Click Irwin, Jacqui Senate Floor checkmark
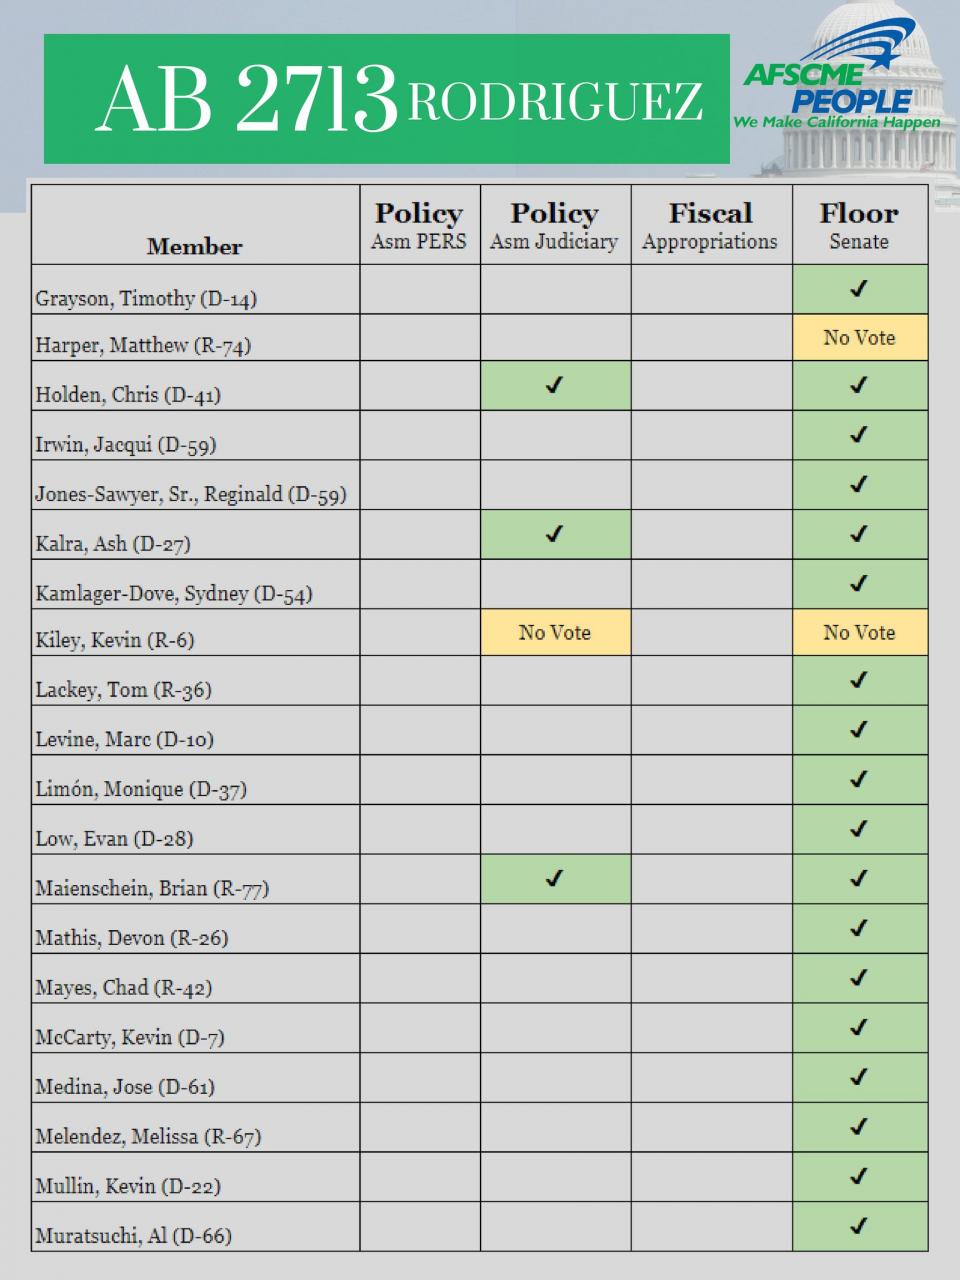960x1280 pixels. pos(858,435)
